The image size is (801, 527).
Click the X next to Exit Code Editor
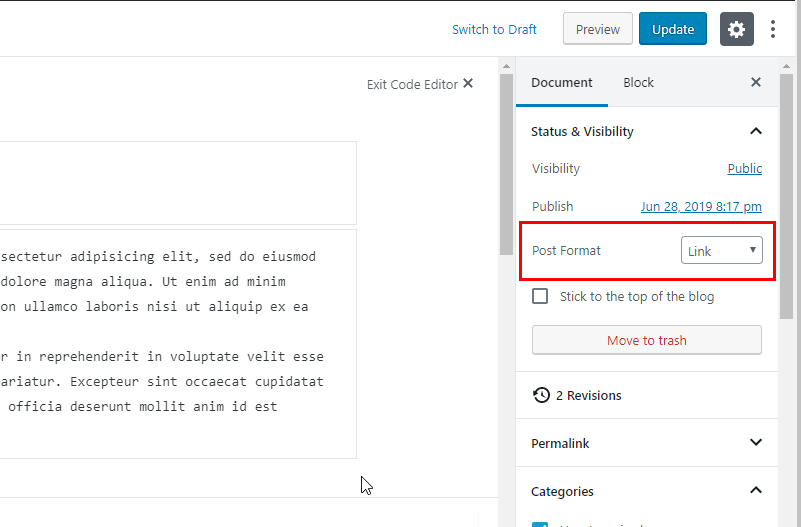(x=468, y=83)
